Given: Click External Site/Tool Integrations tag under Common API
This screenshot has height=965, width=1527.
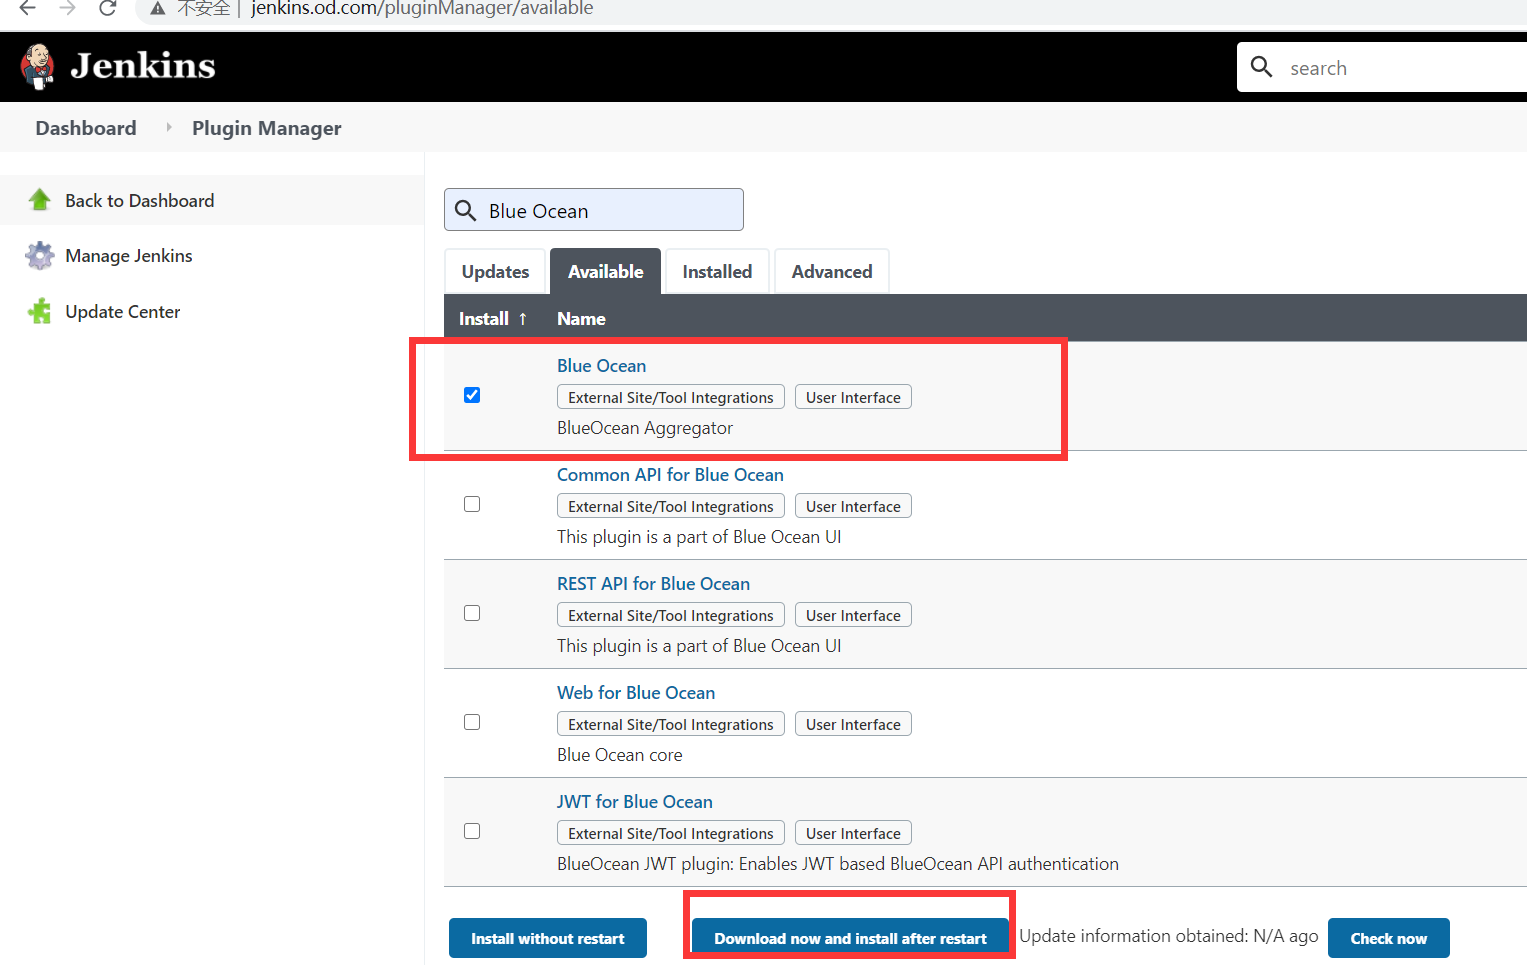Looking at the screenshot, I should 671,506.
